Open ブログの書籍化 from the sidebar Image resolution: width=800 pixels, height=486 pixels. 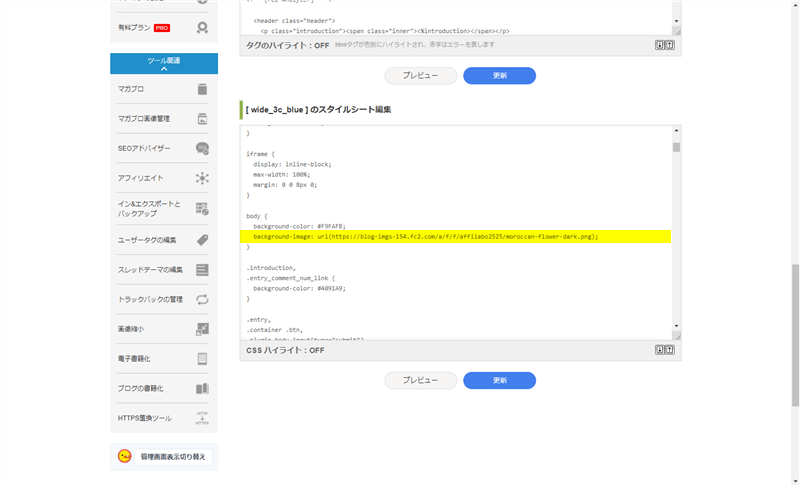click(x=164, y=388)
